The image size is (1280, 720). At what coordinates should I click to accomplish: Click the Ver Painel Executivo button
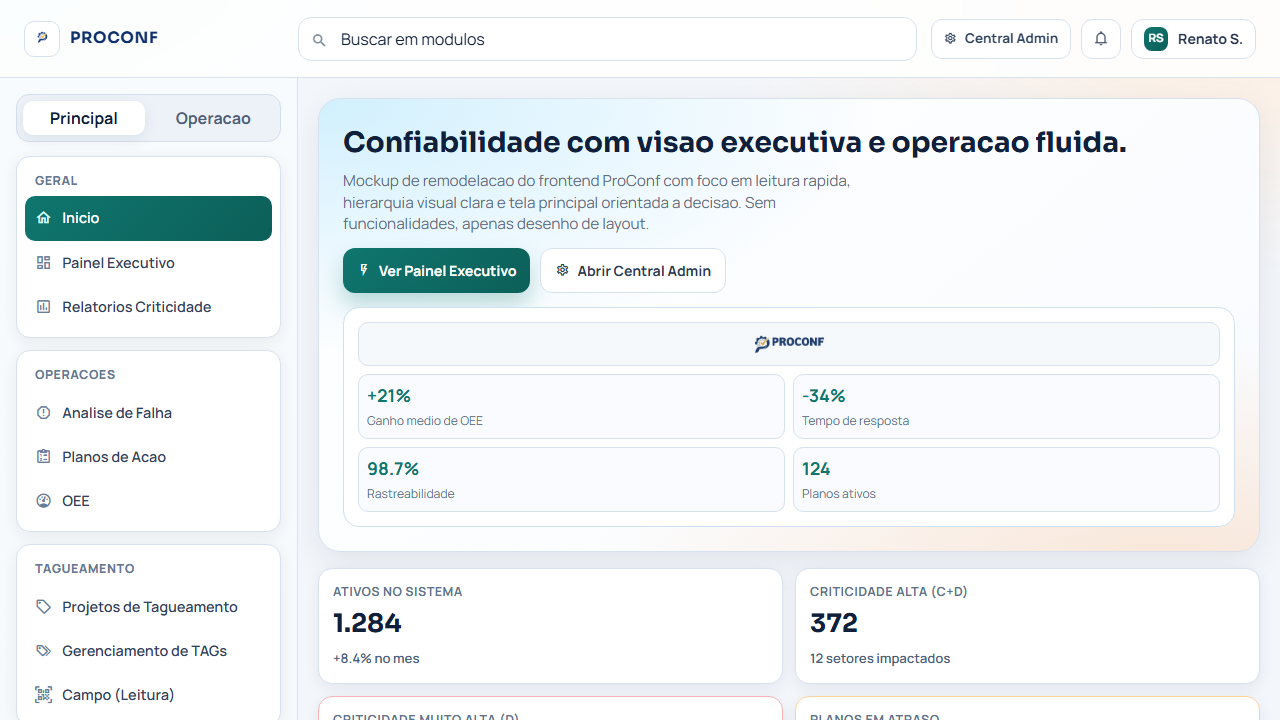coord(436,270)
